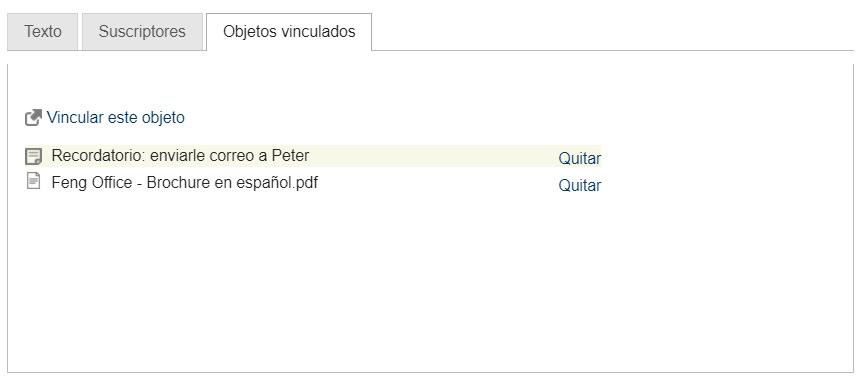Link a new object to this item
This screenshot has width=866, height=379.
click(115, 117)
